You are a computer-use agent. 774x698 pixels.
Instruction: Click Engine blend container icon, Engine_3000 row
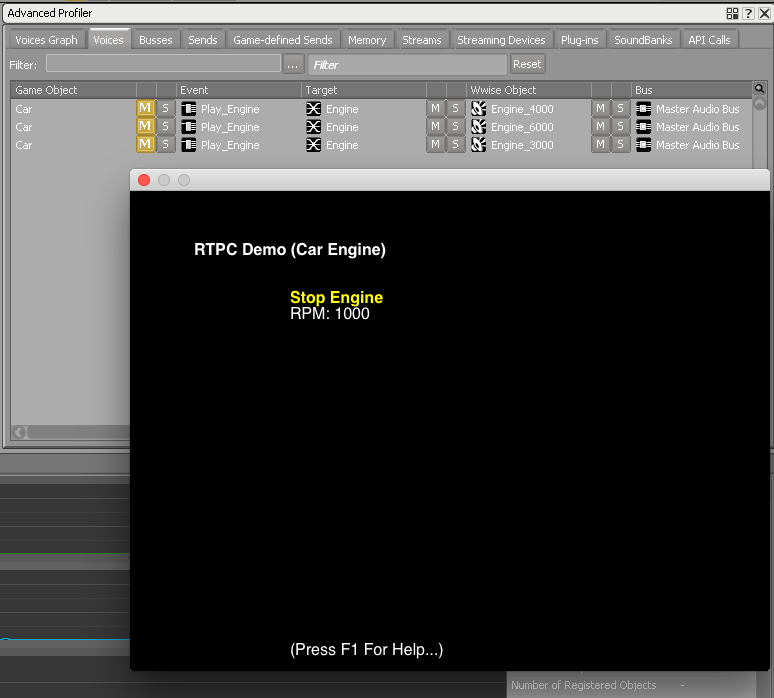coord(313,145)
